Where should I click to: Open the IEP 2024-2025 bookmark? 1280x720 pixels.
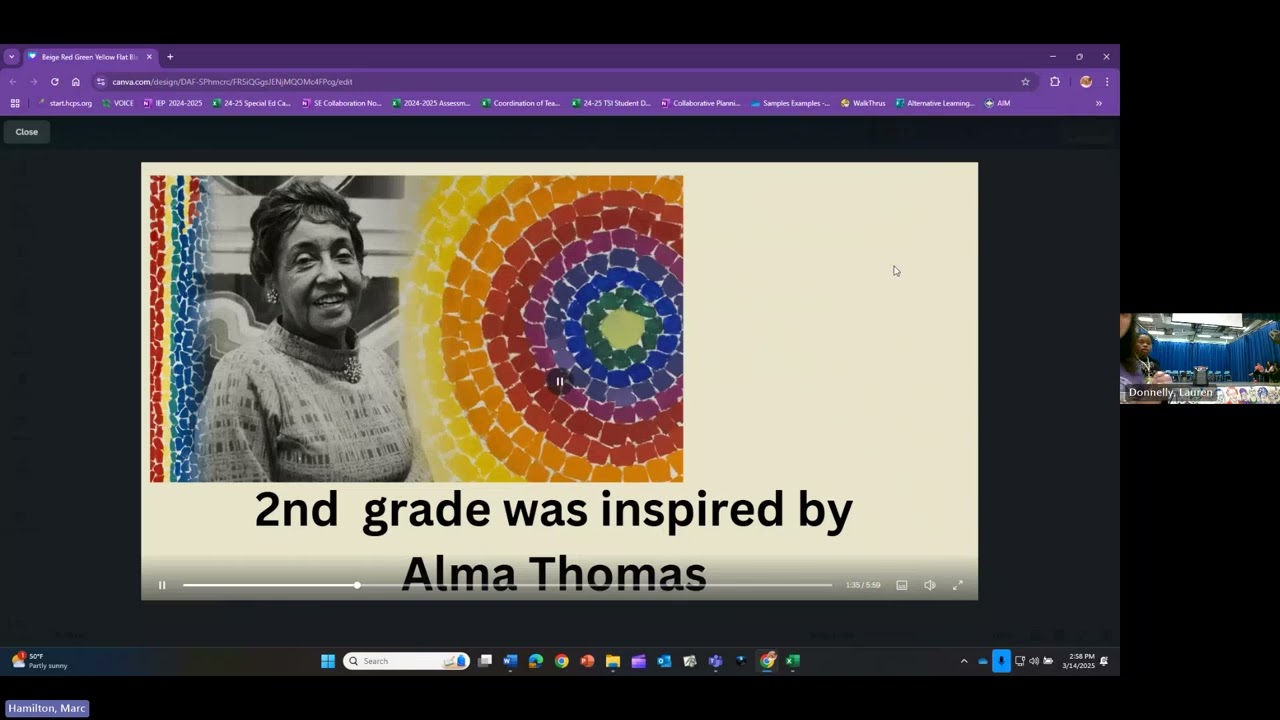point(172,103)
